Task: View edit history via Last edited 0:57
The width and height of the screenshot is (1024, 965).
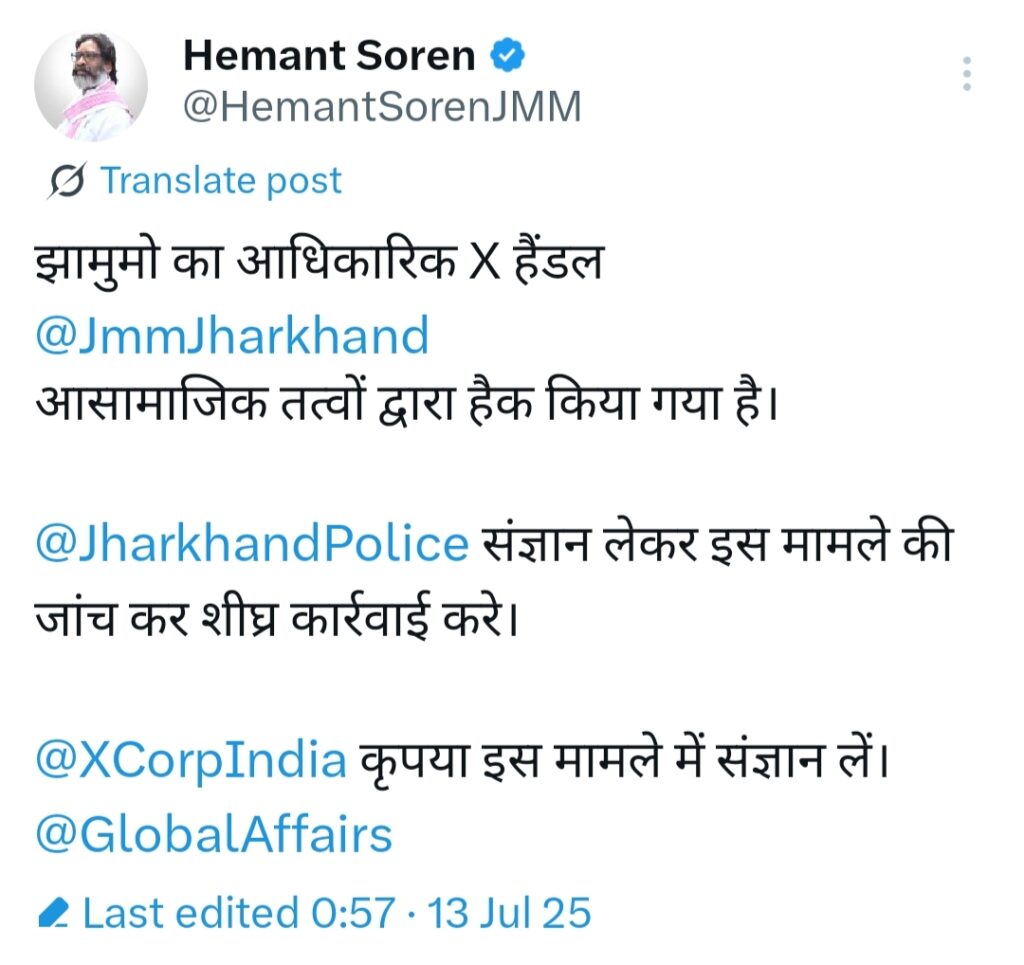Action: point(239,913)
